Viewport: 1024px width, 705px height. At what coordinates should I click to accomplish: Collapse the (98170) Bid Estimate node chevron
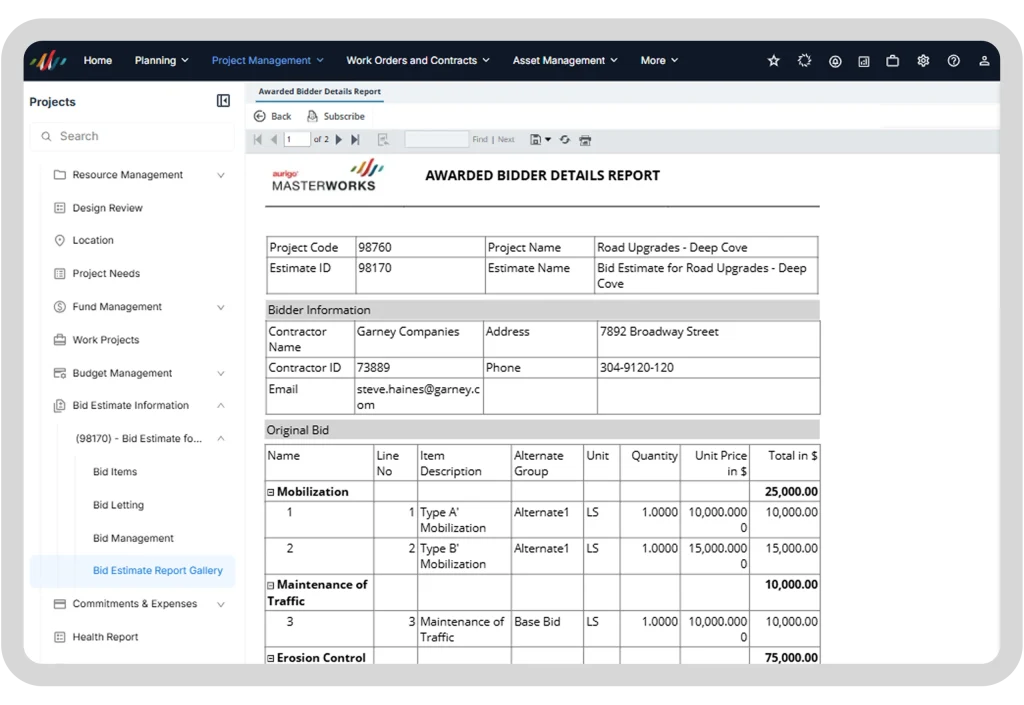tap(221, 439)
